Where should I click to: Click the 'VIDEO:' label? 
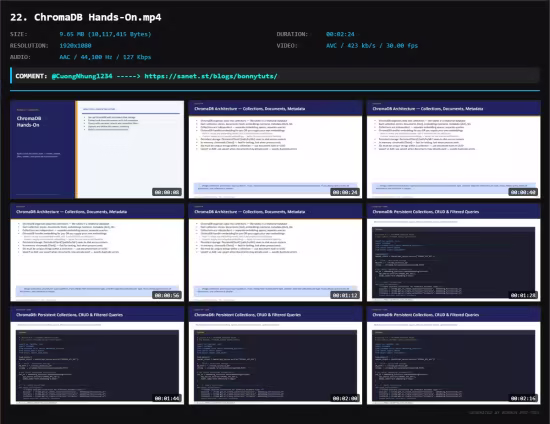(x=287, y=46)
